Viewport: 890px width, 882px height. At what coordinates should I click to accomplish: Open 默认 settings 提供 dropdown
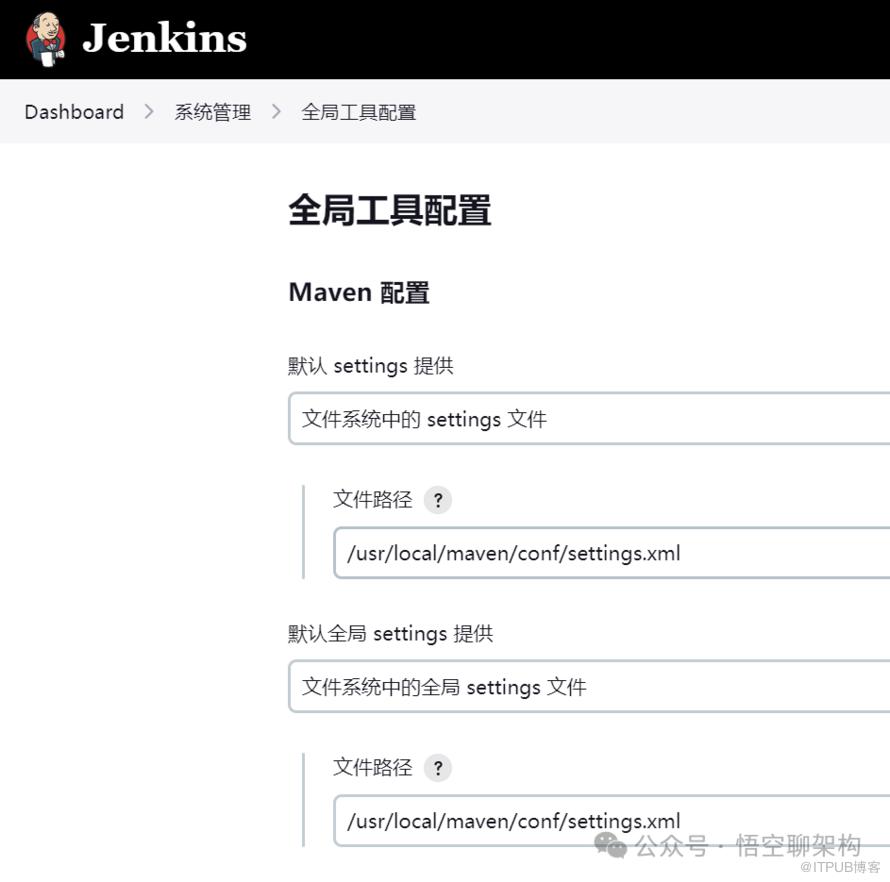click(589, 419)
